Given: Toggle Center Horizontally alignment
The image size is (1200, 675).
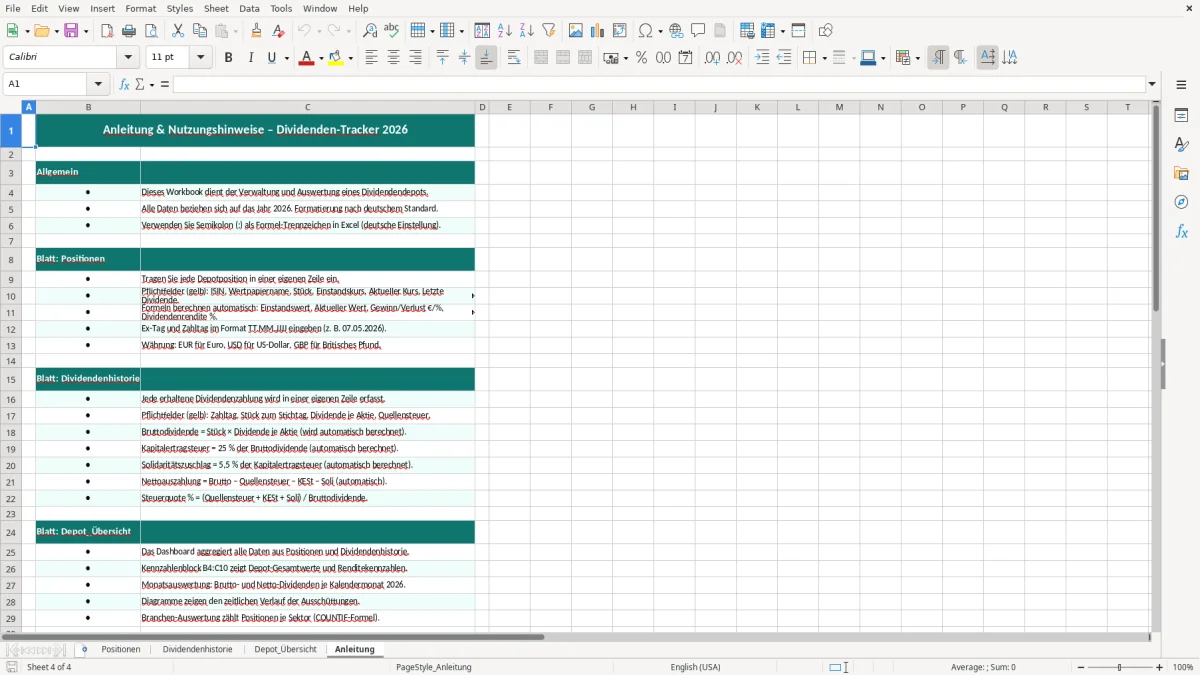Looking at the screenshot, I should 393,58.
